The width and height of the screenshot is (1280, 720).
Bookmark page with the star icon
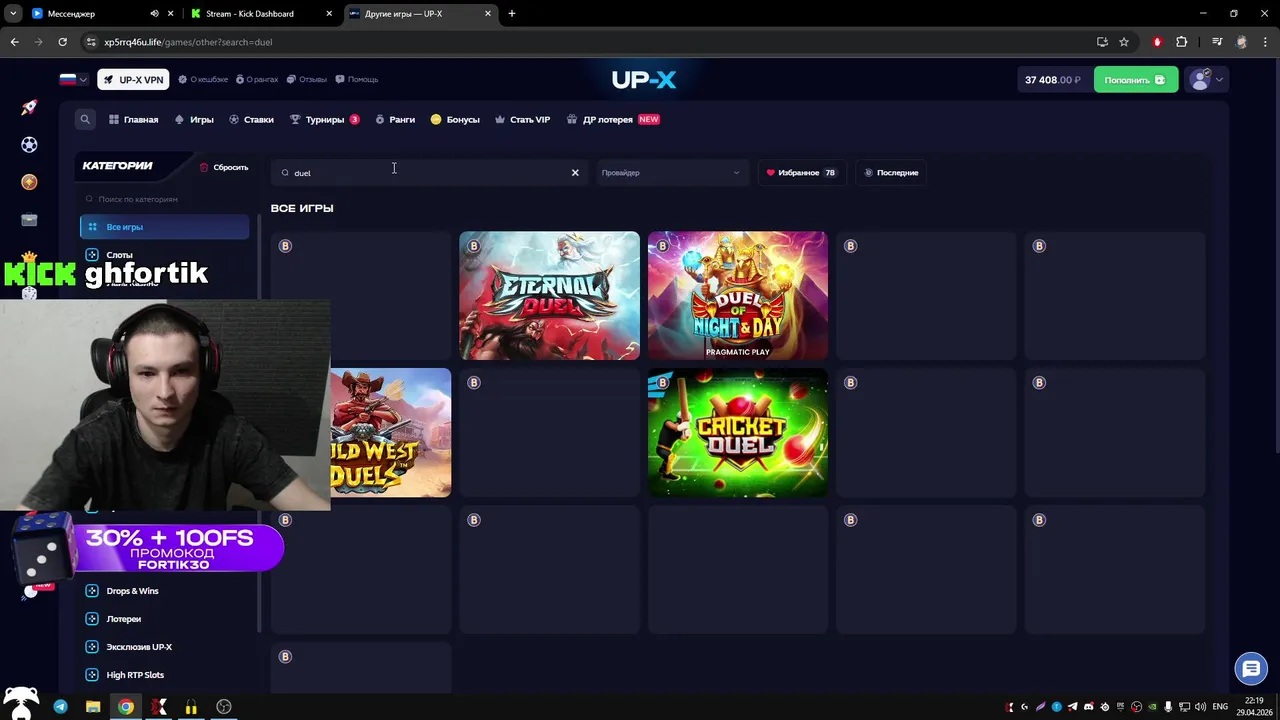click(x=1124, y=42)
